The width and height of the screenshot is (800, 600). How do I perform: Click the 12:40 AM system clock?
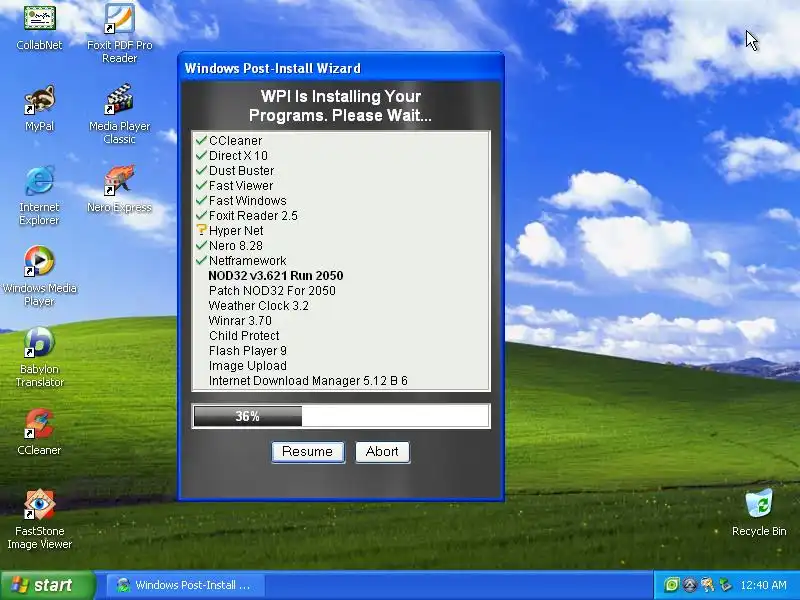[x=763, y=585]
